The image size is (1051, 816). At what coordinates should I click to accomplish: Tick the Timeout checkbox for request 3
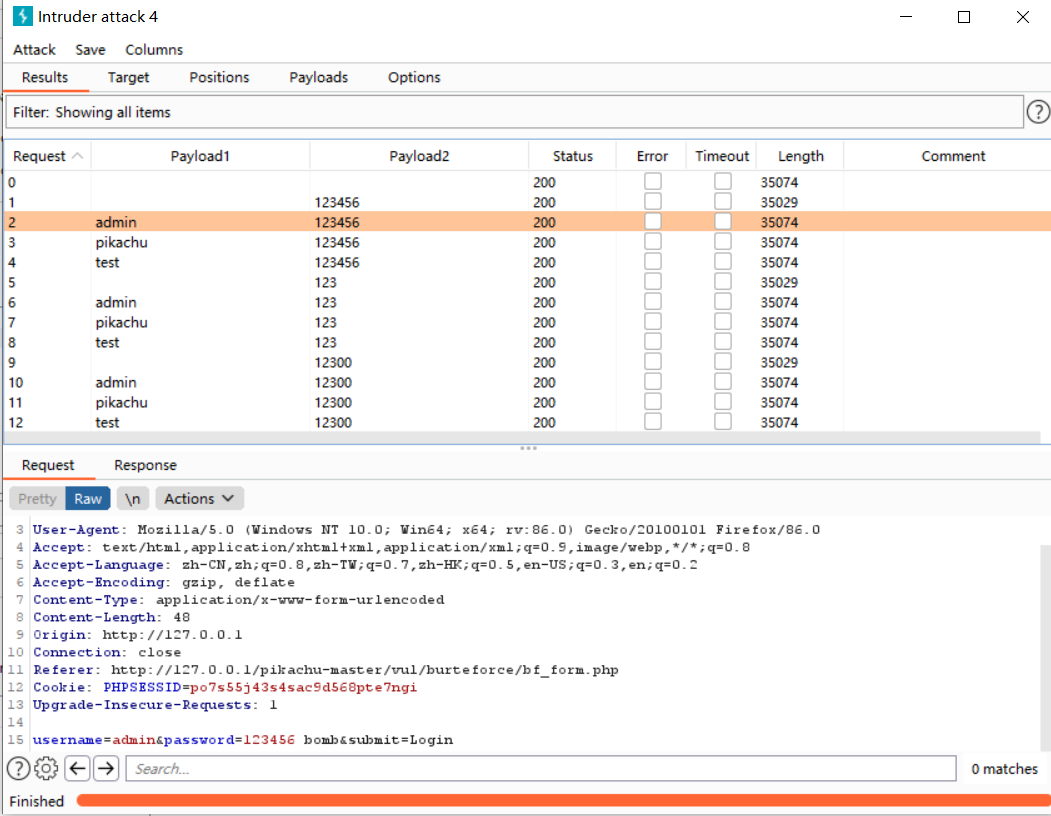723,242
